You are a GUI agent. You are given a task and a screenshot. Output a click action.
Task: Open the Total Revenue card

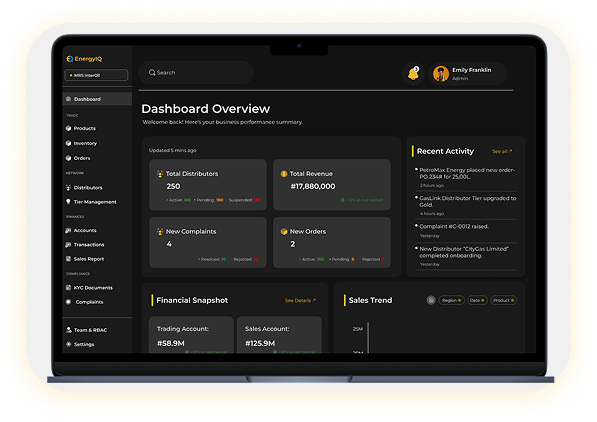[332, 185]
